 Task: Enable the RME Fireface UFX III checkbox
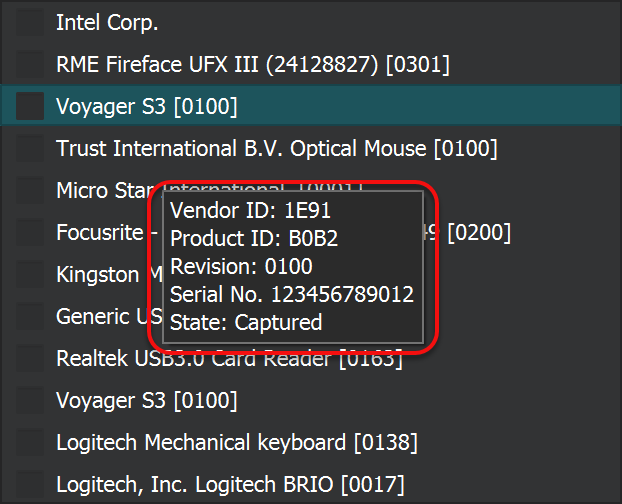[30, 64]
